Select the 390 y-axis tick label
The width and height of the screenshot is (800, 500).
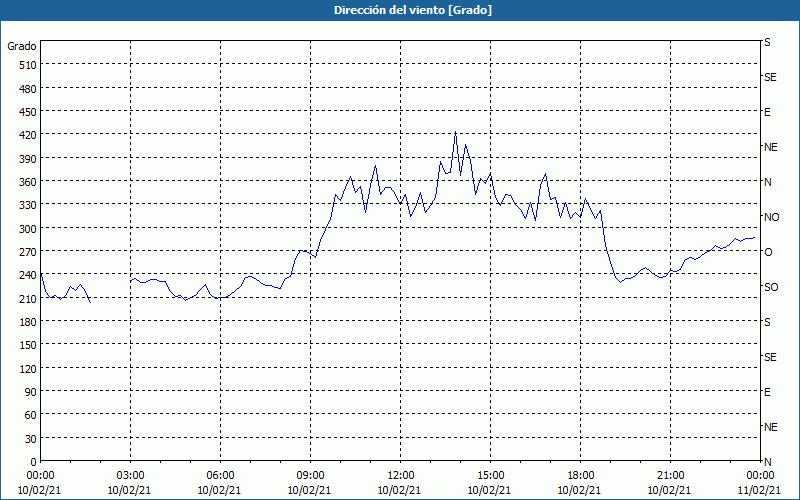[x=28, y=159]
